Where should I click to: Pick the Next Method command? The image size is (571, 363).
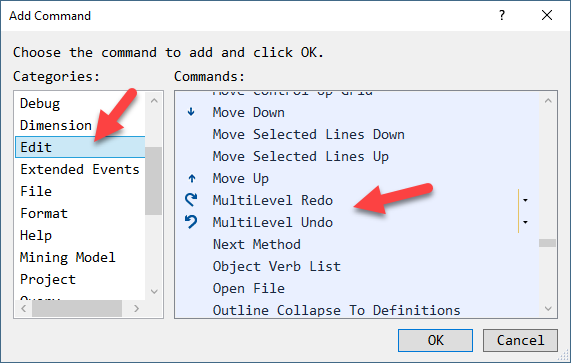257,244
